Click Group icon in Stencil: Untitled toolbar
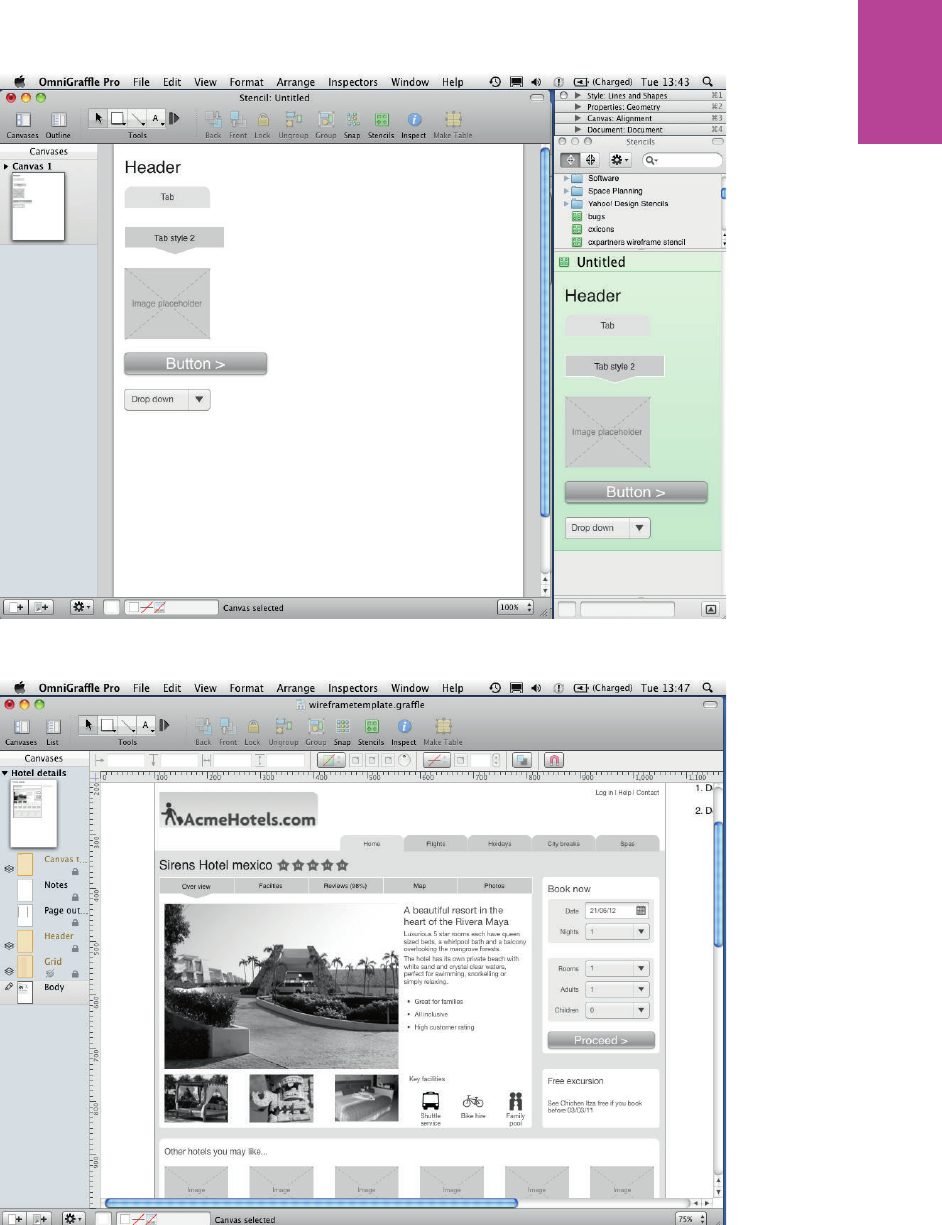This screenshot has height=1225, width=942. tap(325, 118)
